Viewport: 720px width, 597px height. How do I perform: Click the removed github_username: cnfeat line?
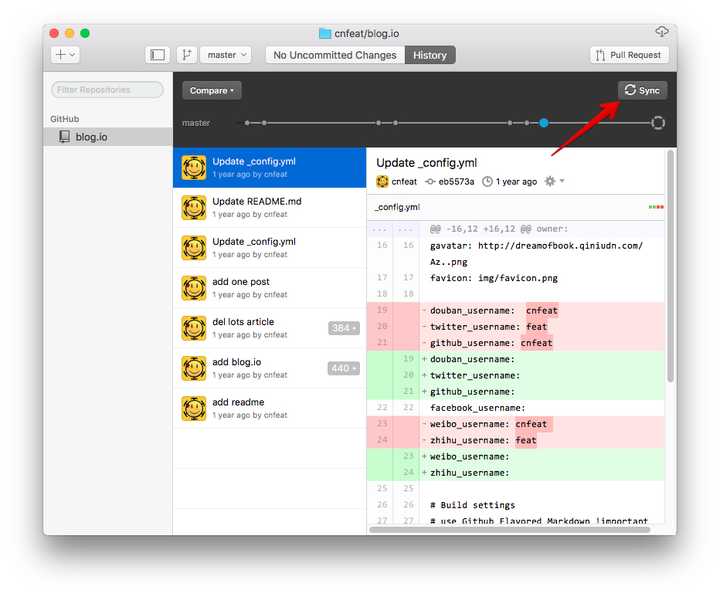[x=516, y=343]
